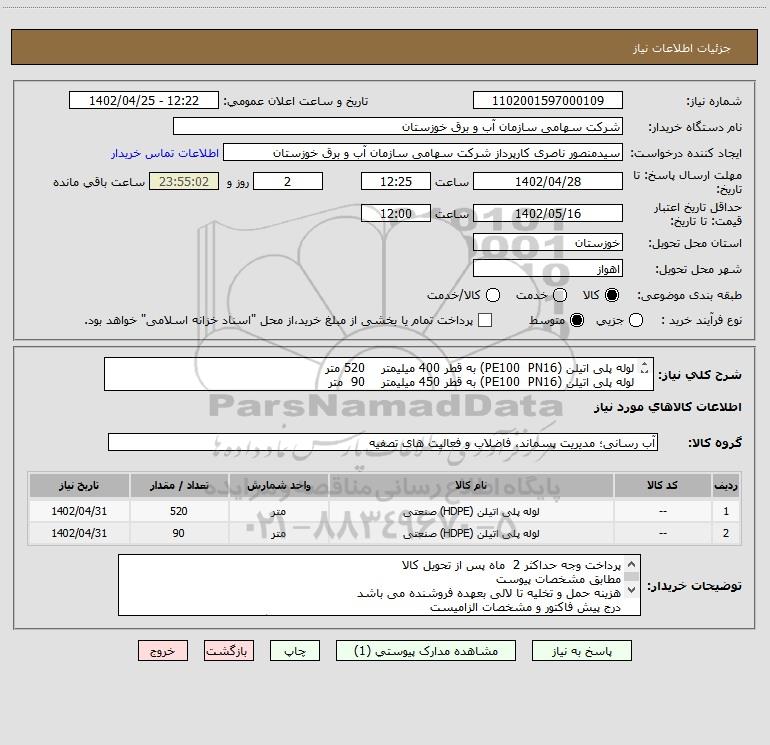The width and height of the screenshot is (770, 745).
Task: Click the جزئیات اطلاعات نیاز header title
Action: point(682,48)
